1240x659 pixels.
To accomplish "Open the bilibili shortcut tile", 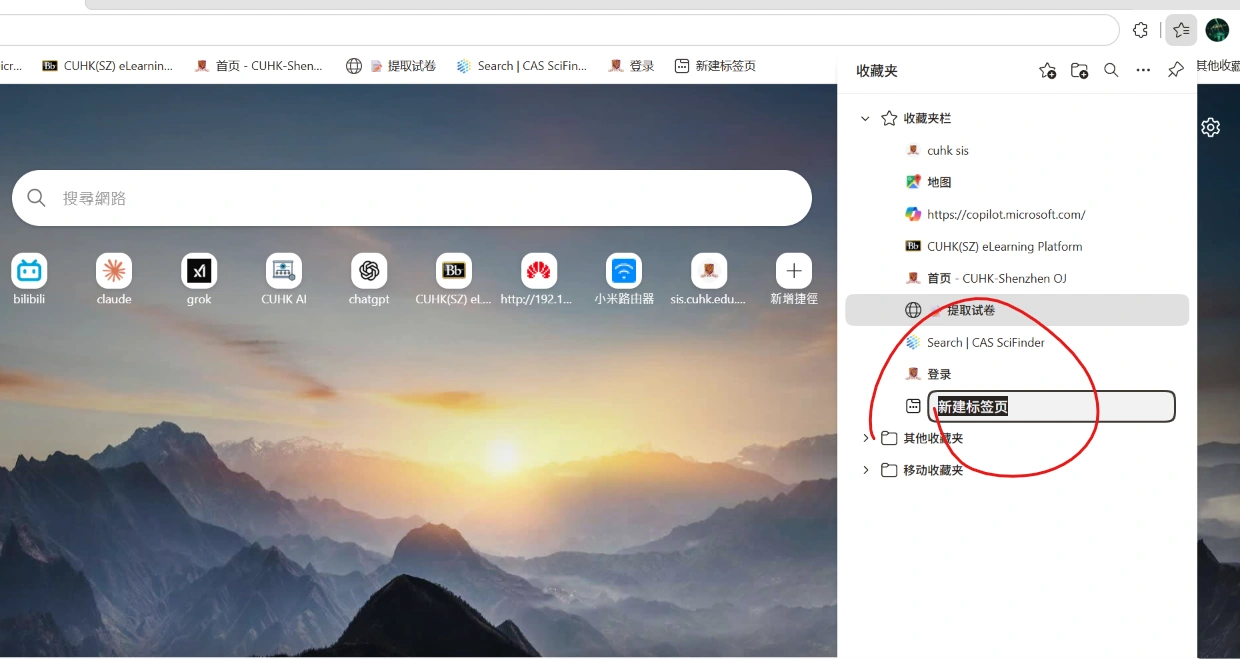I will point(29,279).
